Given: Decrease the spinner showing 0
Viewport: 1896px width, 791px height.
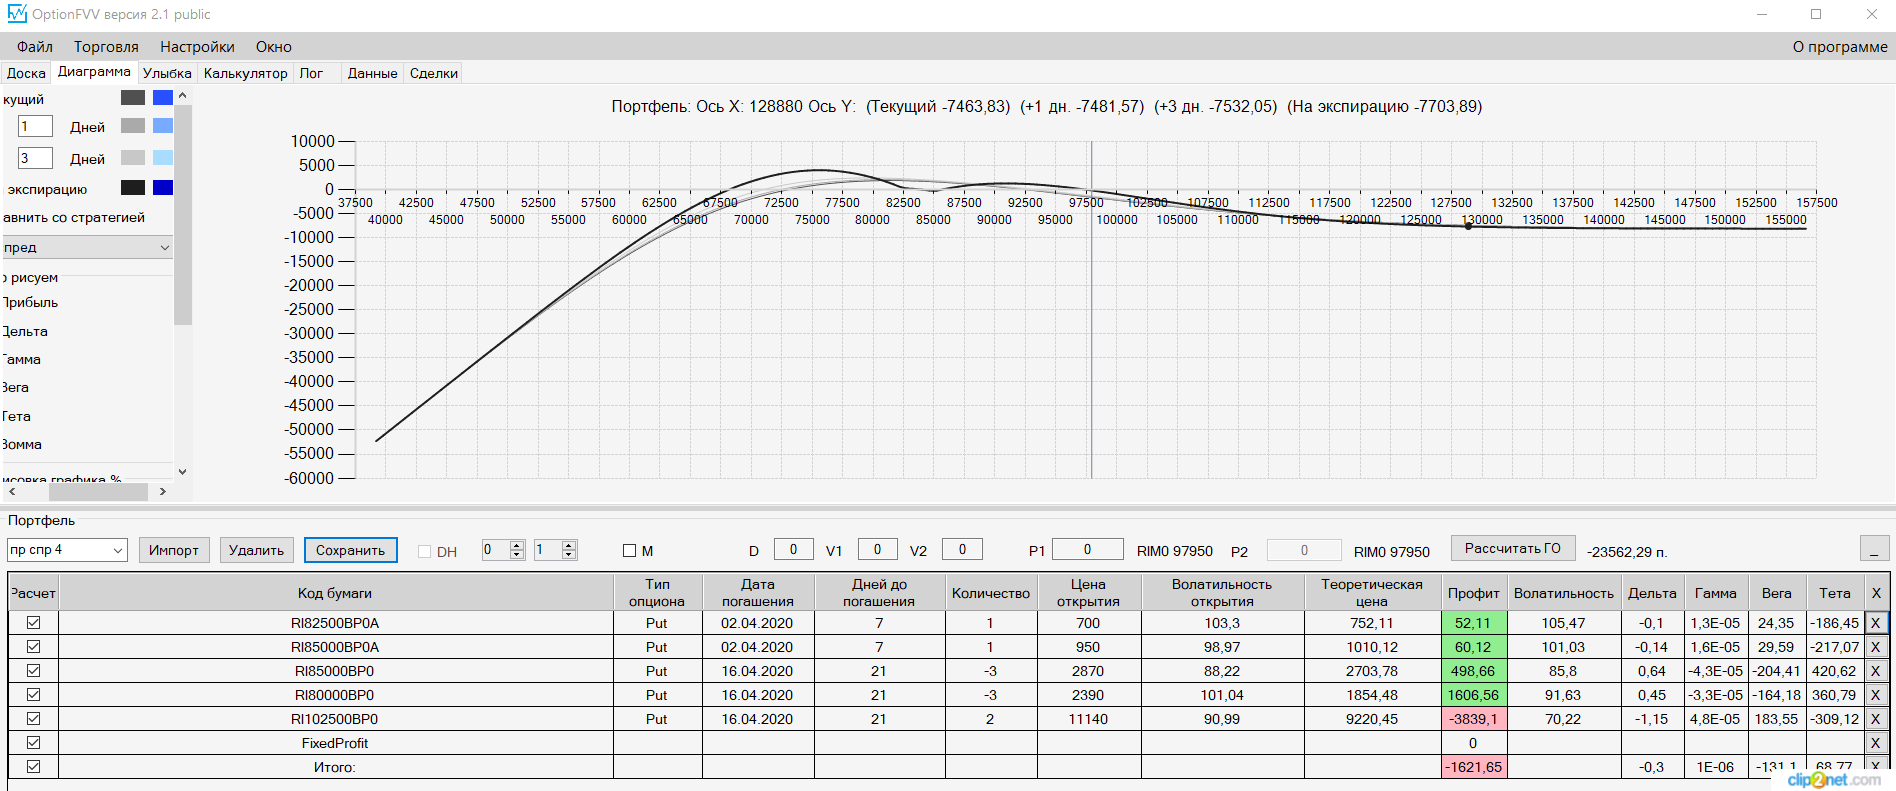Looking at the screenshot, I should (517, 555).
